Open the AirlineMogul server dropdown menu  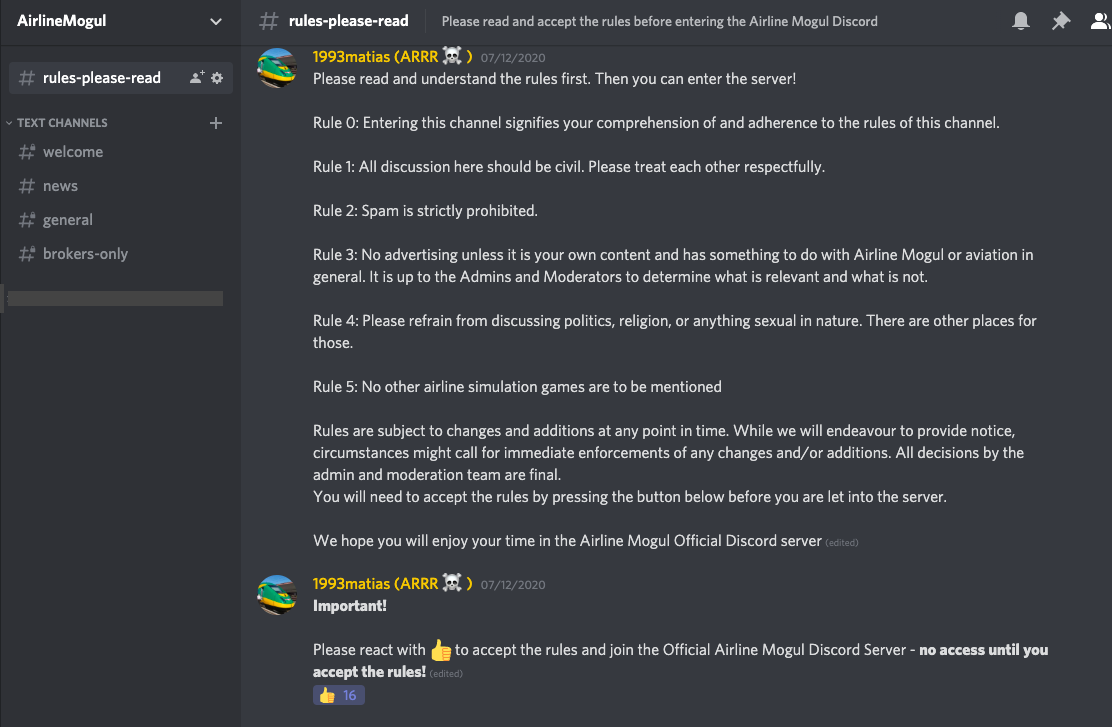point(216,21)
